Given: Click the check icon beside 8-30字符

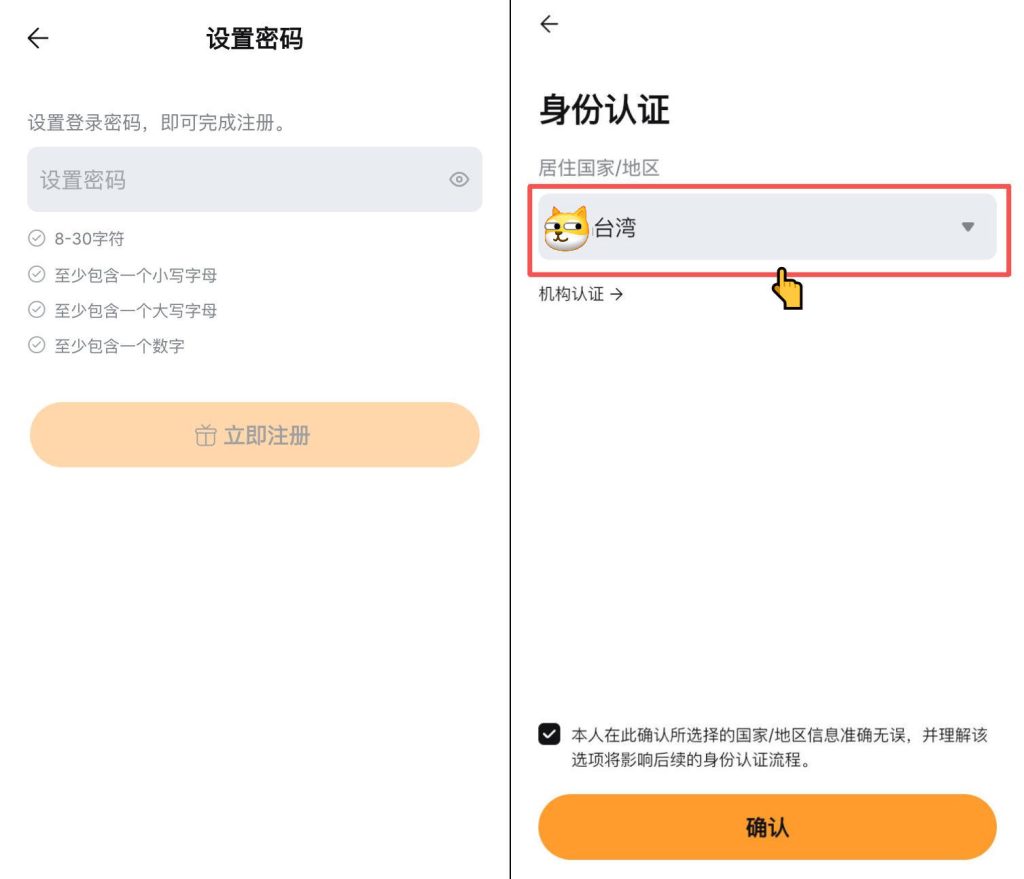Looking at the screenshot, I should click(x=37, y=239).
